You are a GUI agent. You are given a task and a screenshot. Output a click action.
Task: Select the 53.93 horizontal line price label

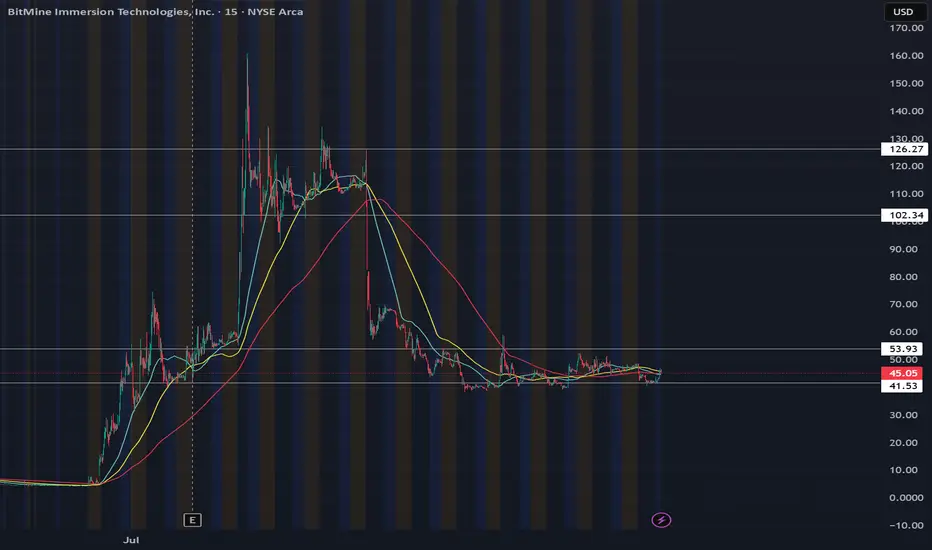point(902,349)
